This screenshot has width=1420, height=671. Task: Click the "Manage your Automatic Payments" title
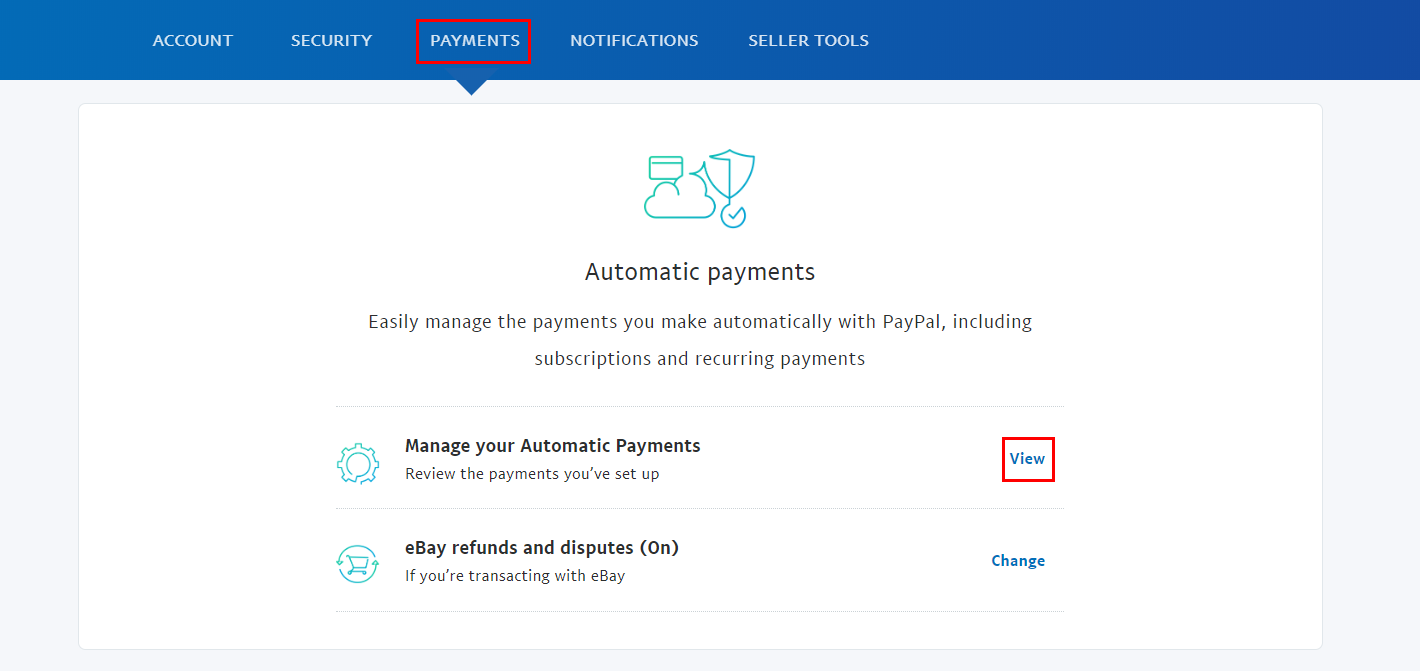pyautogui.click(x=552, y=446)
